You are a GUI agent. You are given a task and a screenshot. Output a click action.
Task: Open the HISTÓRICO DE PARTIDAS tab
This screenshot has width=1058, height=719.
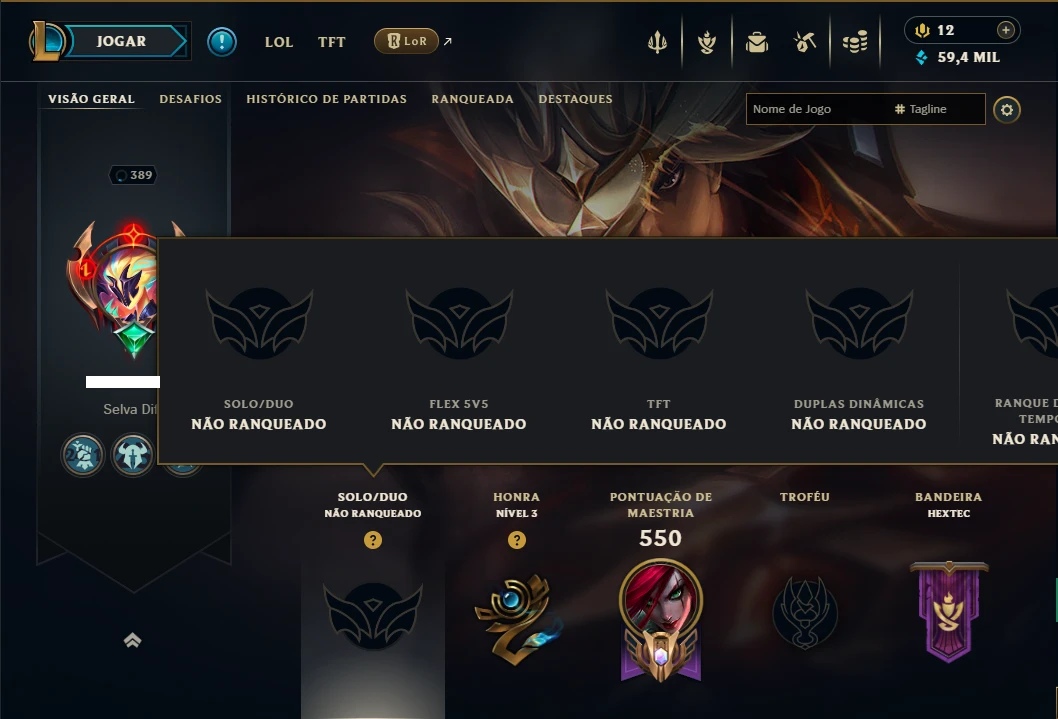click(x=327, y=99)
